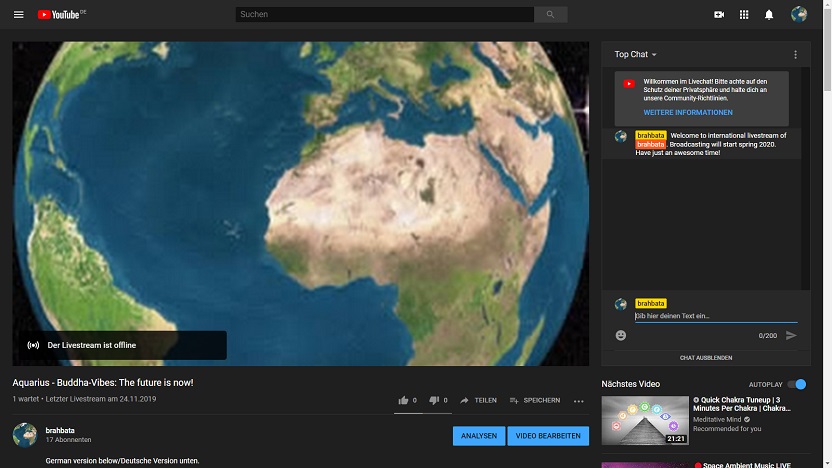Viewport: 832px width, 468px height.
Task: Click the search magnifier button
Action: [x=550, y=15]
